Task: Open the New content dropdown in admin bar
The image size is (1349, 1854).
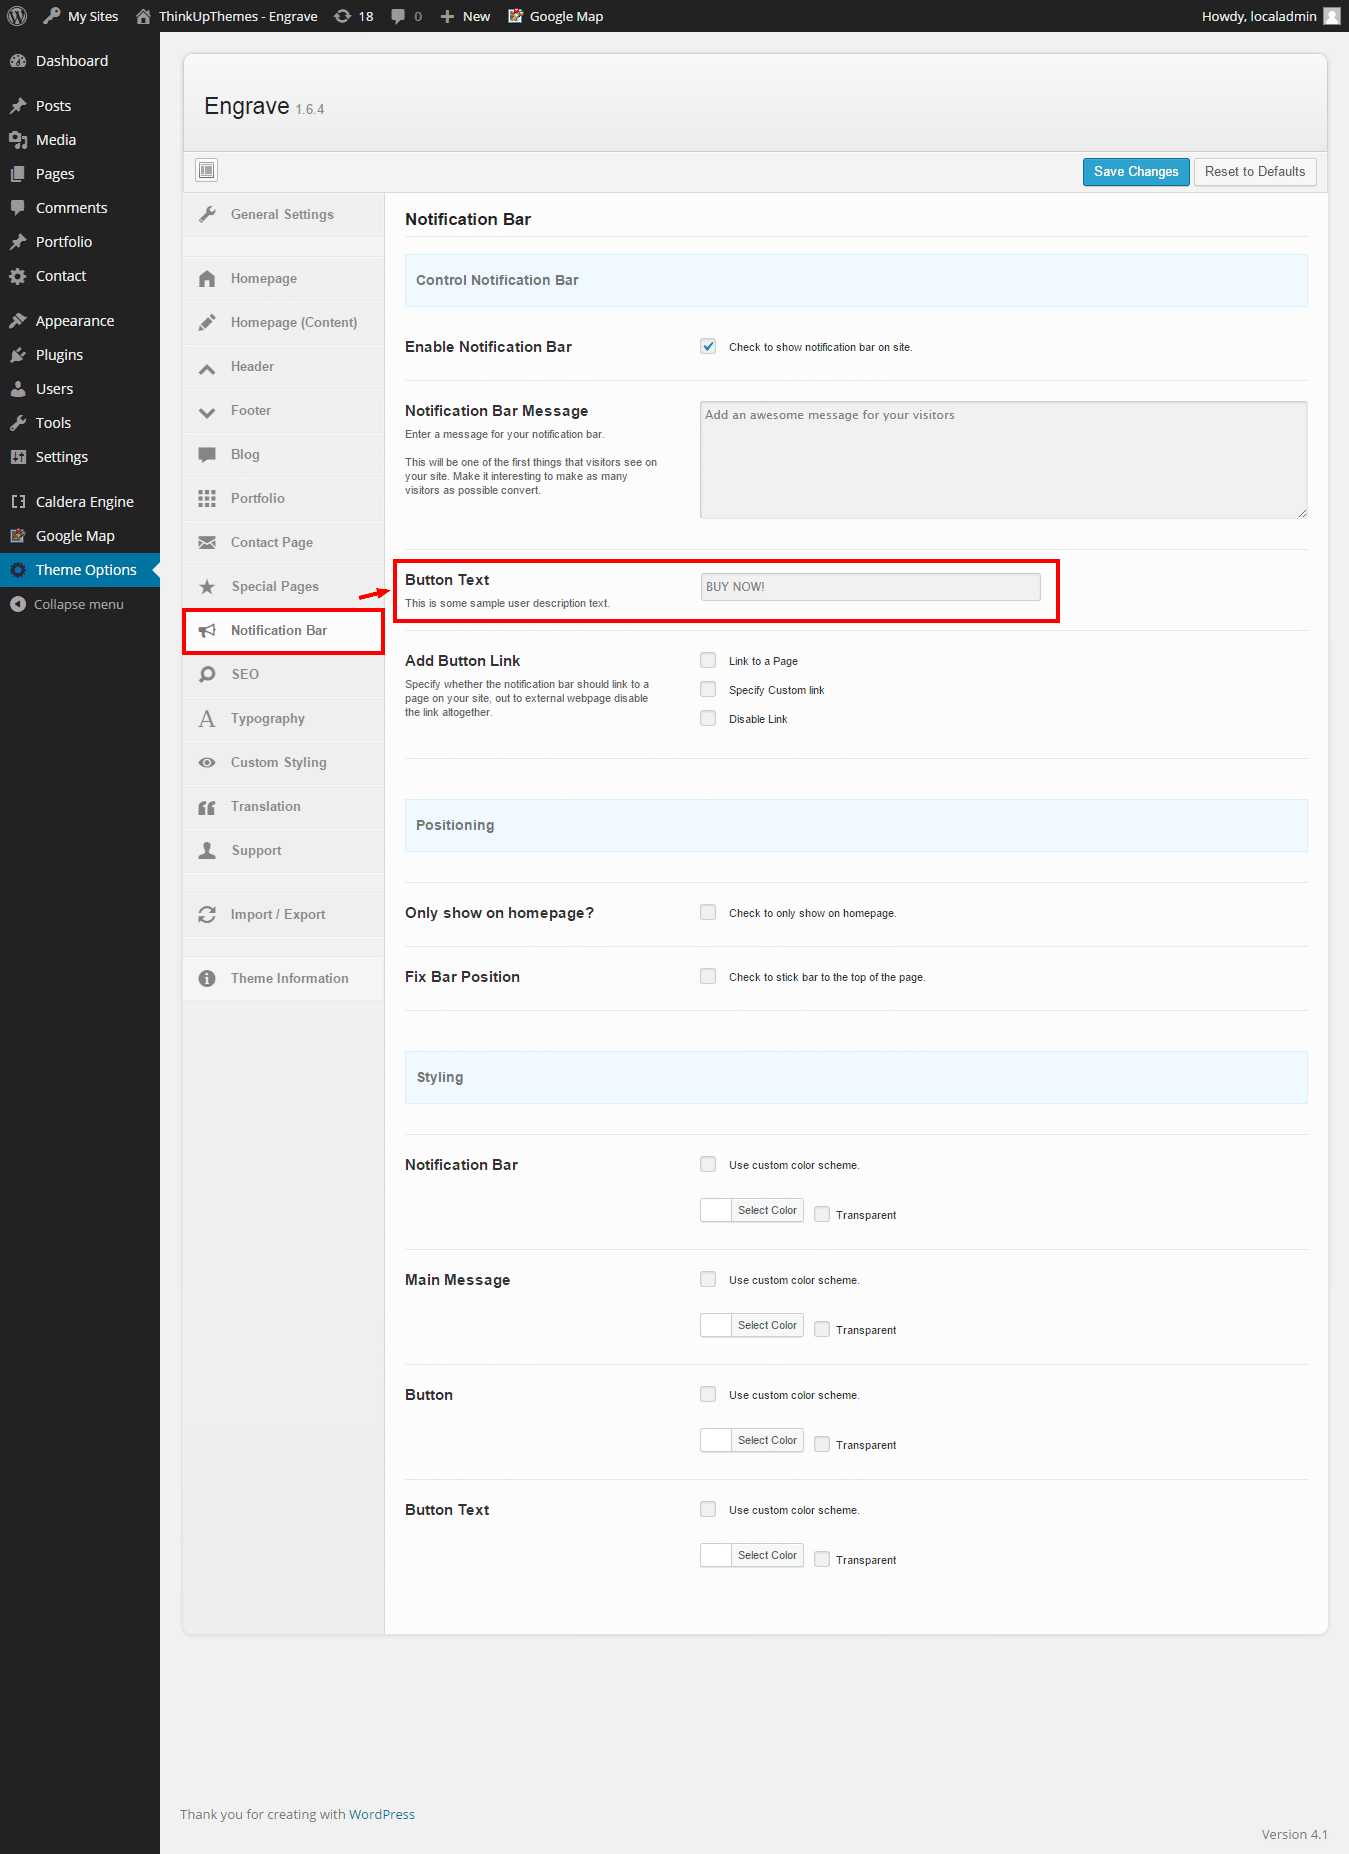Action: click(x=466, y=16)
